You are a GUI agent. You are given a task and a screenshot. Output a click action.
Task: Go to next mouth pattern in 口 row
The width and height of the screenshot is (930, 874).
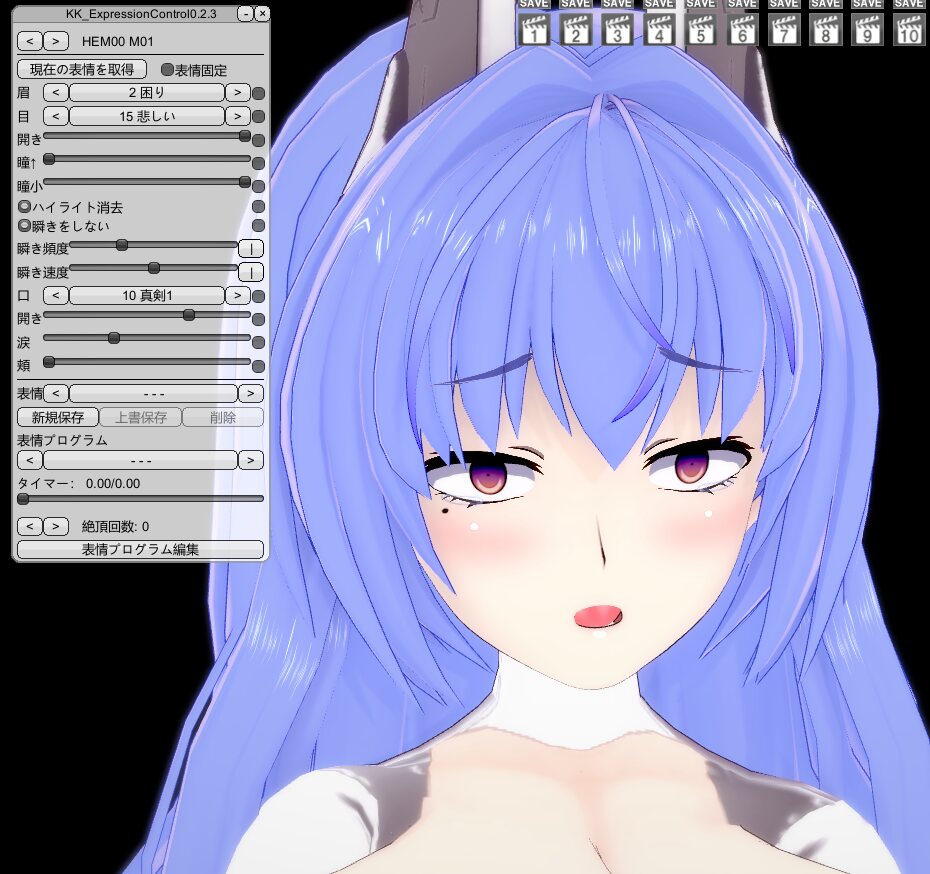(x=238, y=295)
